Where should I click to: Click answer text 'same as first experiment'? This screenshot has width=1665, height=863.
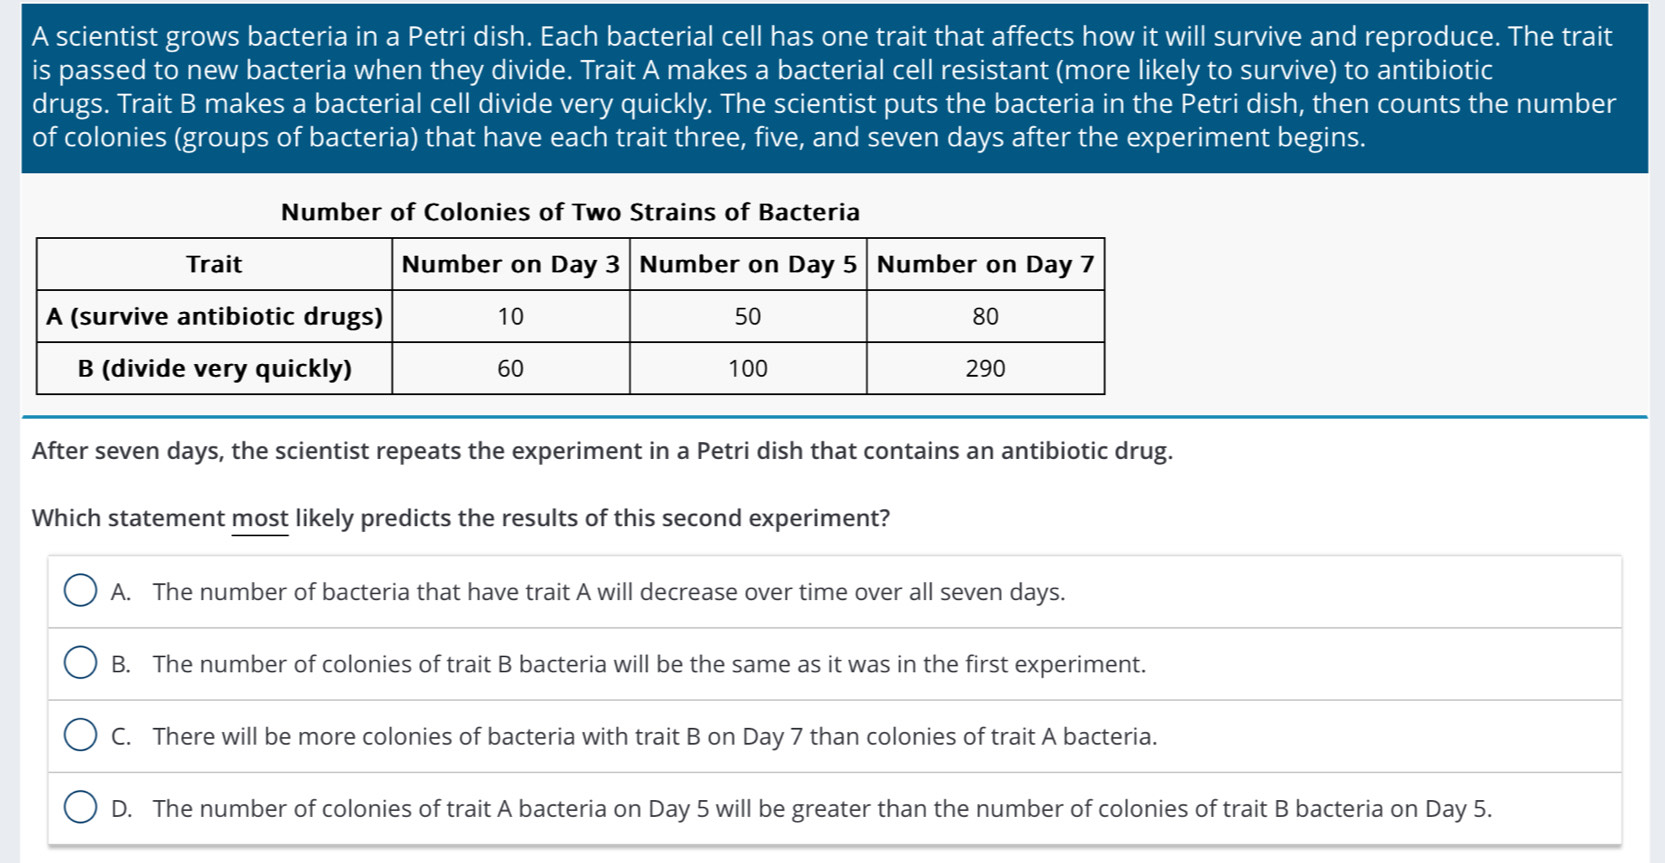click(x=649, y=664)
